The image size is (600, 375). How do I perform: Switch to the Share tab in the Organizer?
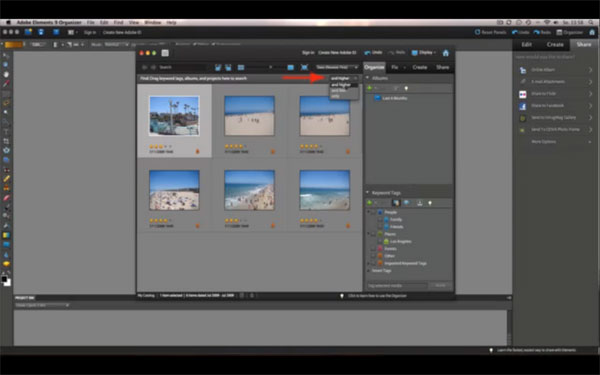pyautogui.click(x=442, y=67)
